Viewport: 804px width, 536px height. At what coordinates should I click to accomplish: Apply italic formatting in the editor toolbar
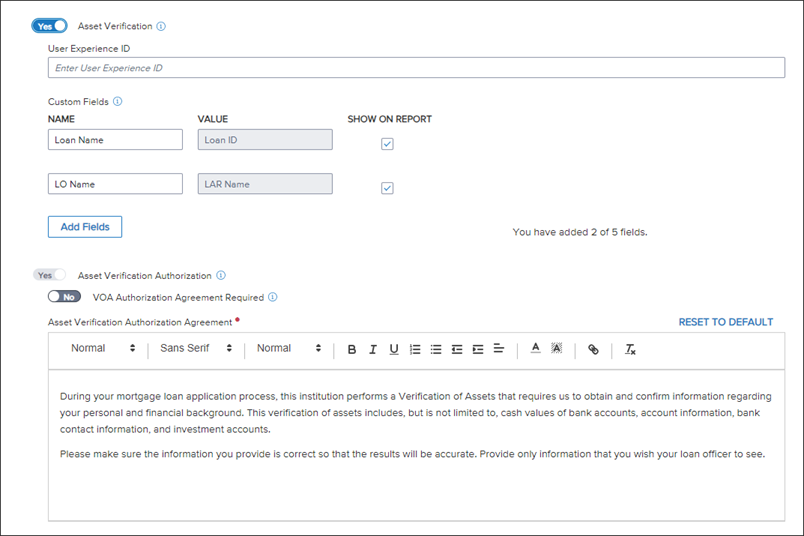coord(373,349)
